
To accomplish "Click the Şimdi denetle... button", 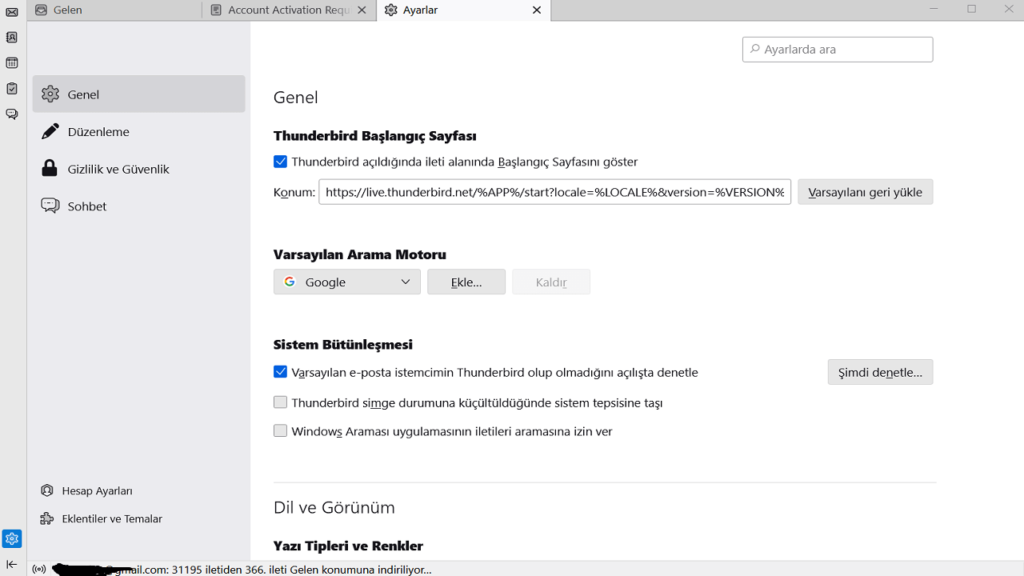I will tap(880, 372).
